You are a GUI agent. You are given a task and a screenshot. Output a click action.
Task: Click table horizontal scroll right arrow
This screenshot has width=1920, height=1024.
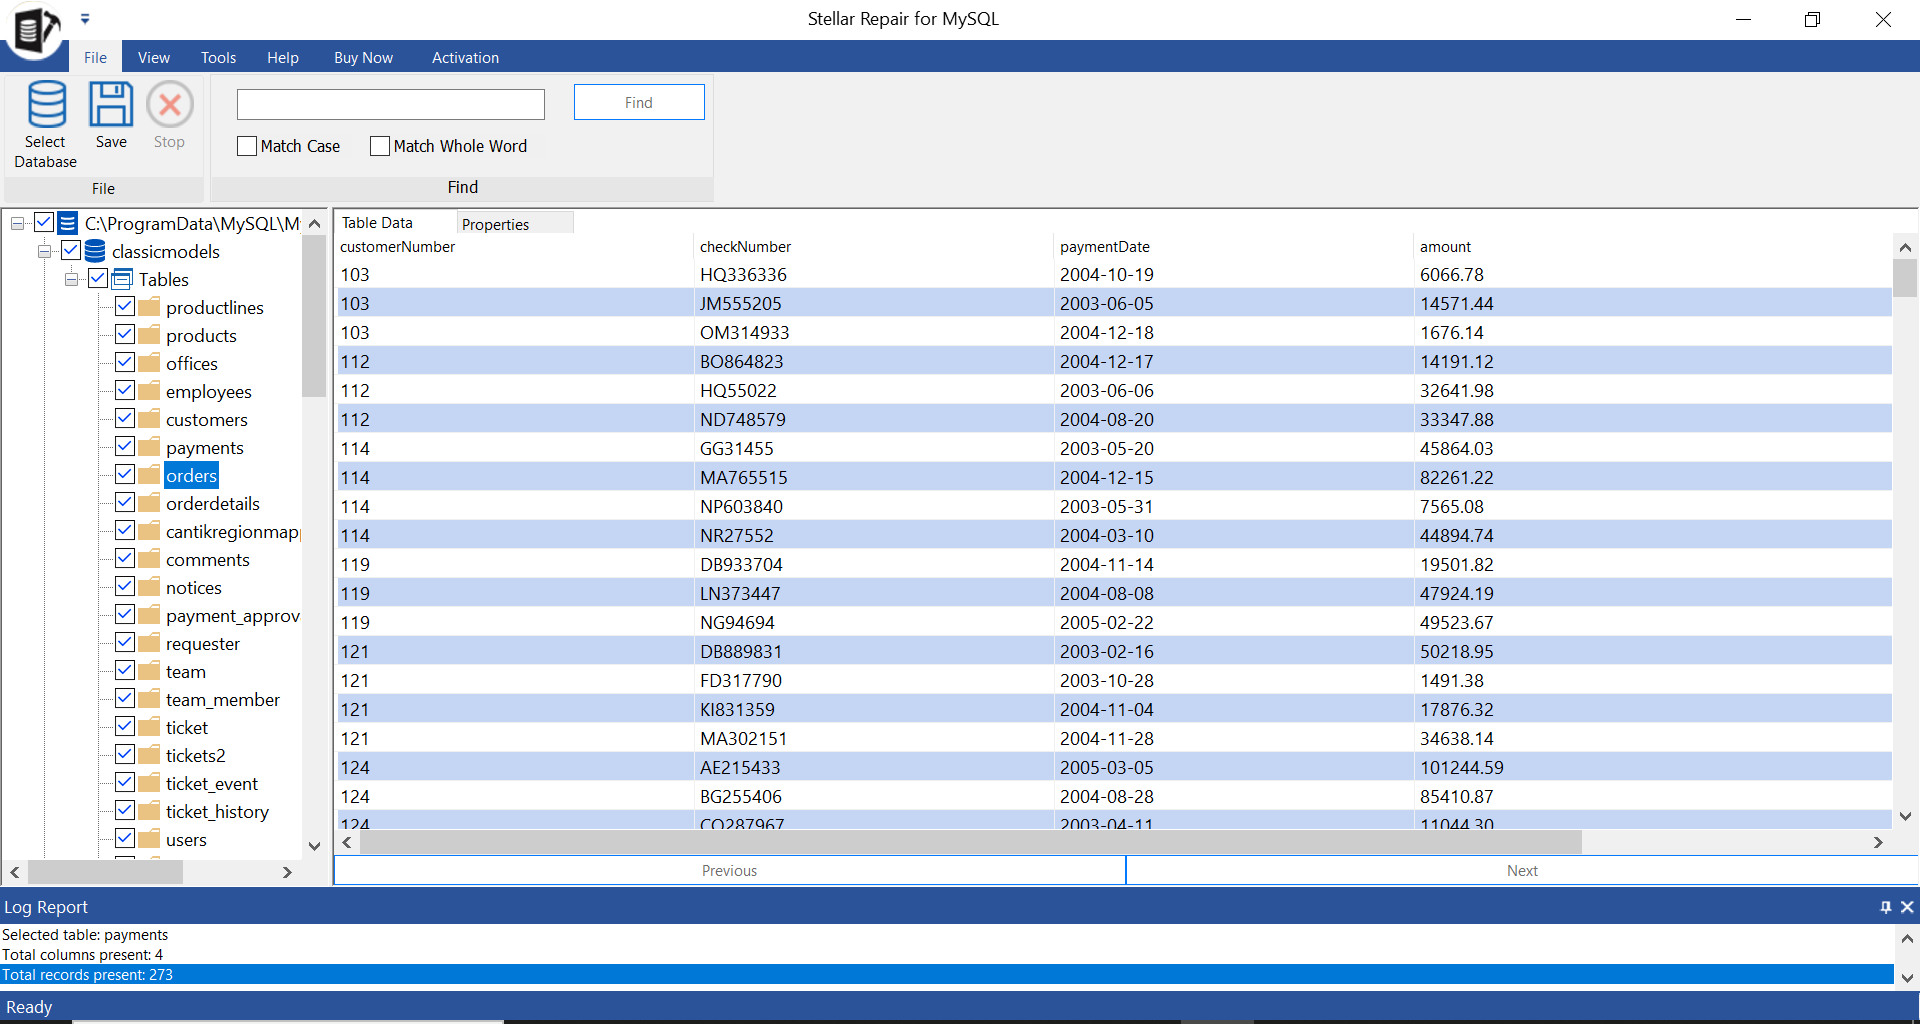(x=1878, y=843)
